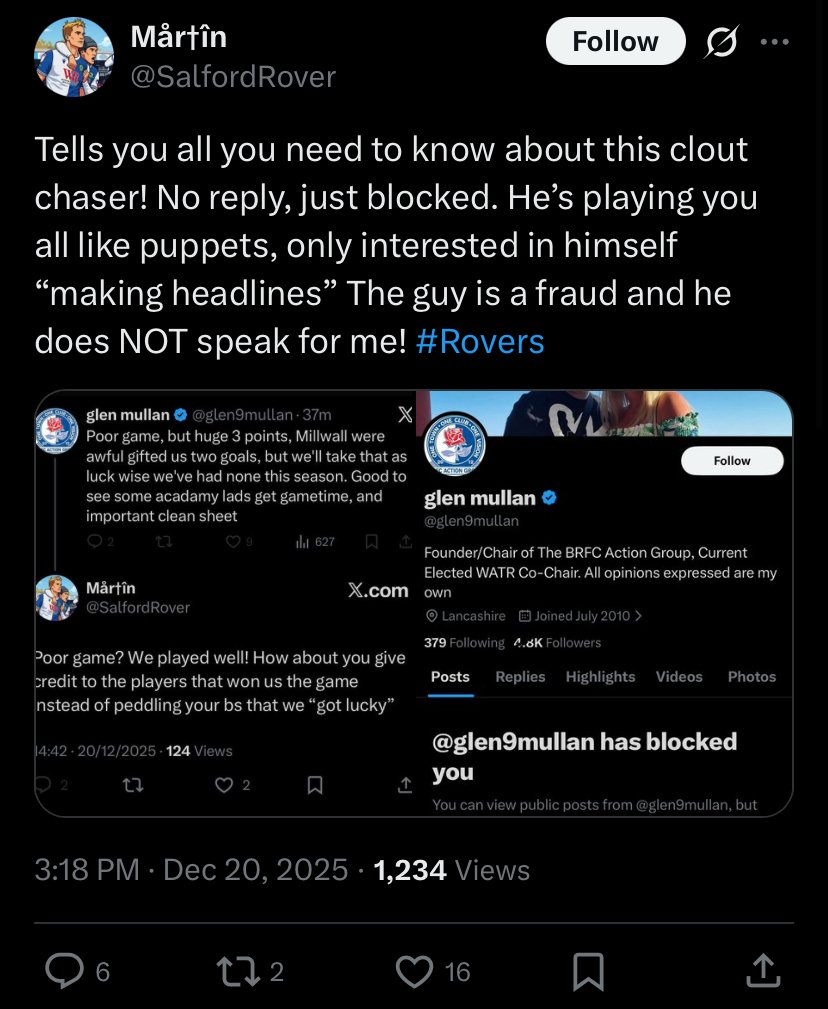Follow the @SalfordRover account
This screenshot has height=1009, width=828.
tap(615, 41)
